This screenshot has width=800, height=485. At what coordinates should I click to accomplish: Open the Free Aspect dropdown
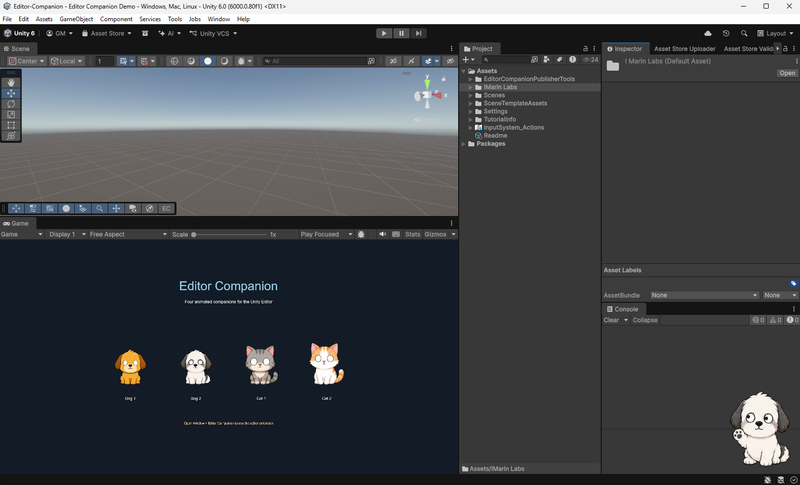point(128,234)
